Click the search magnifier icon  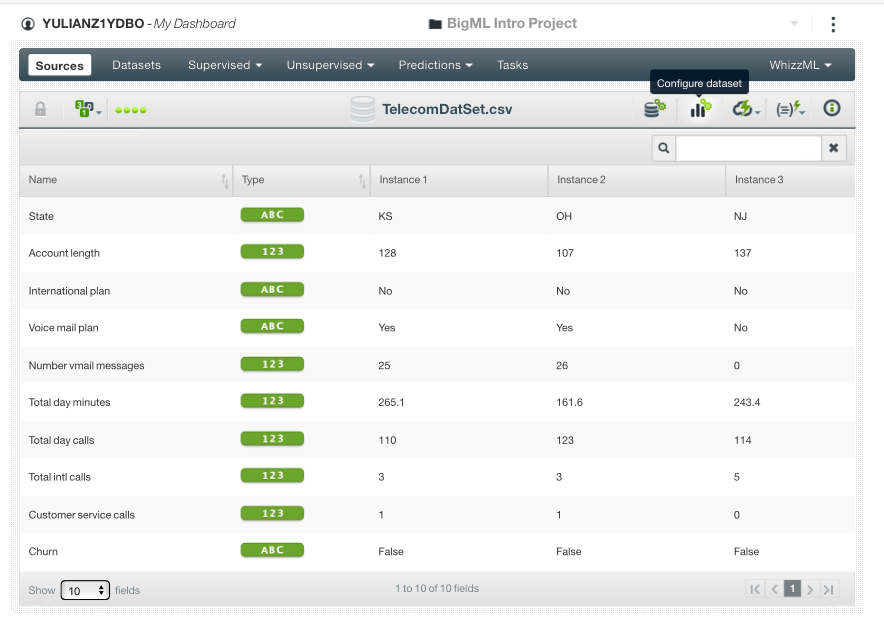(x=663, y=147)
